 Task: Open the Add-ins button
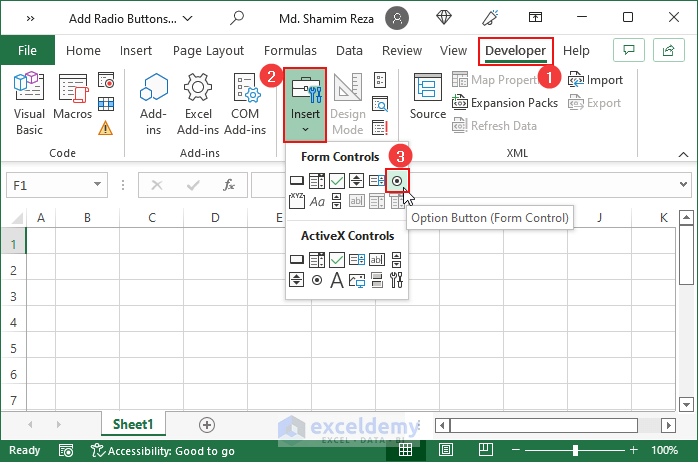(153, 104)
